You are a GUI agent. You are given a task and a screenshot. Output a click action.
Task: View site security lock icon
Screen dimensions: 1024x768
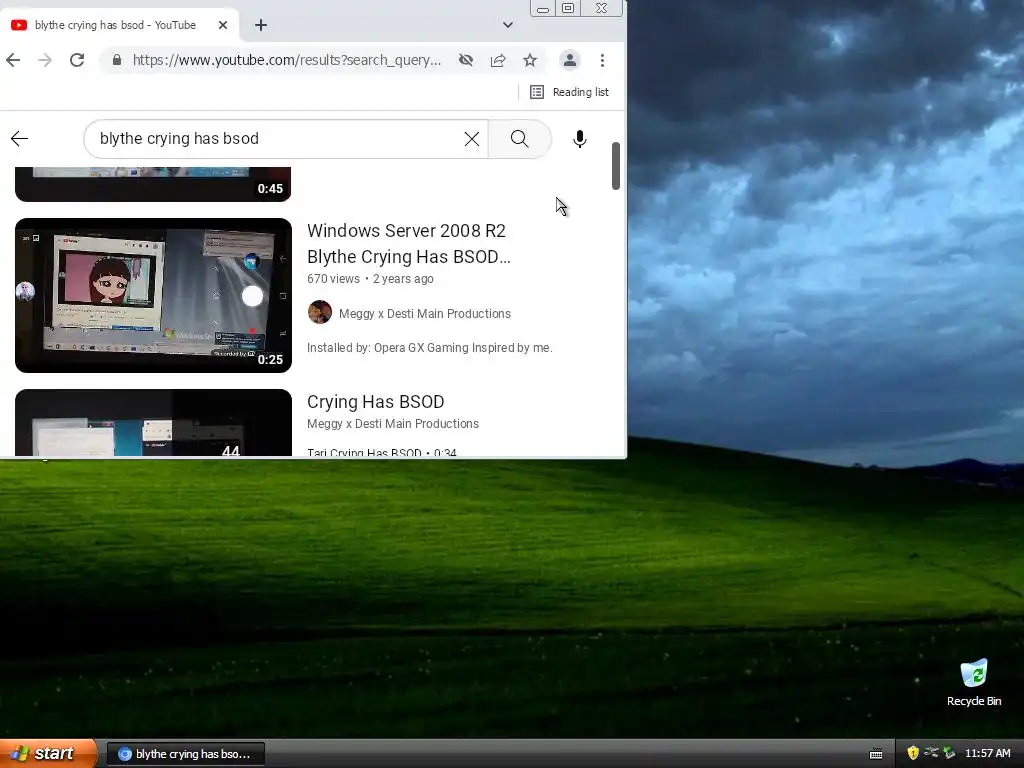pyautogui.click(x=117, y=60)
